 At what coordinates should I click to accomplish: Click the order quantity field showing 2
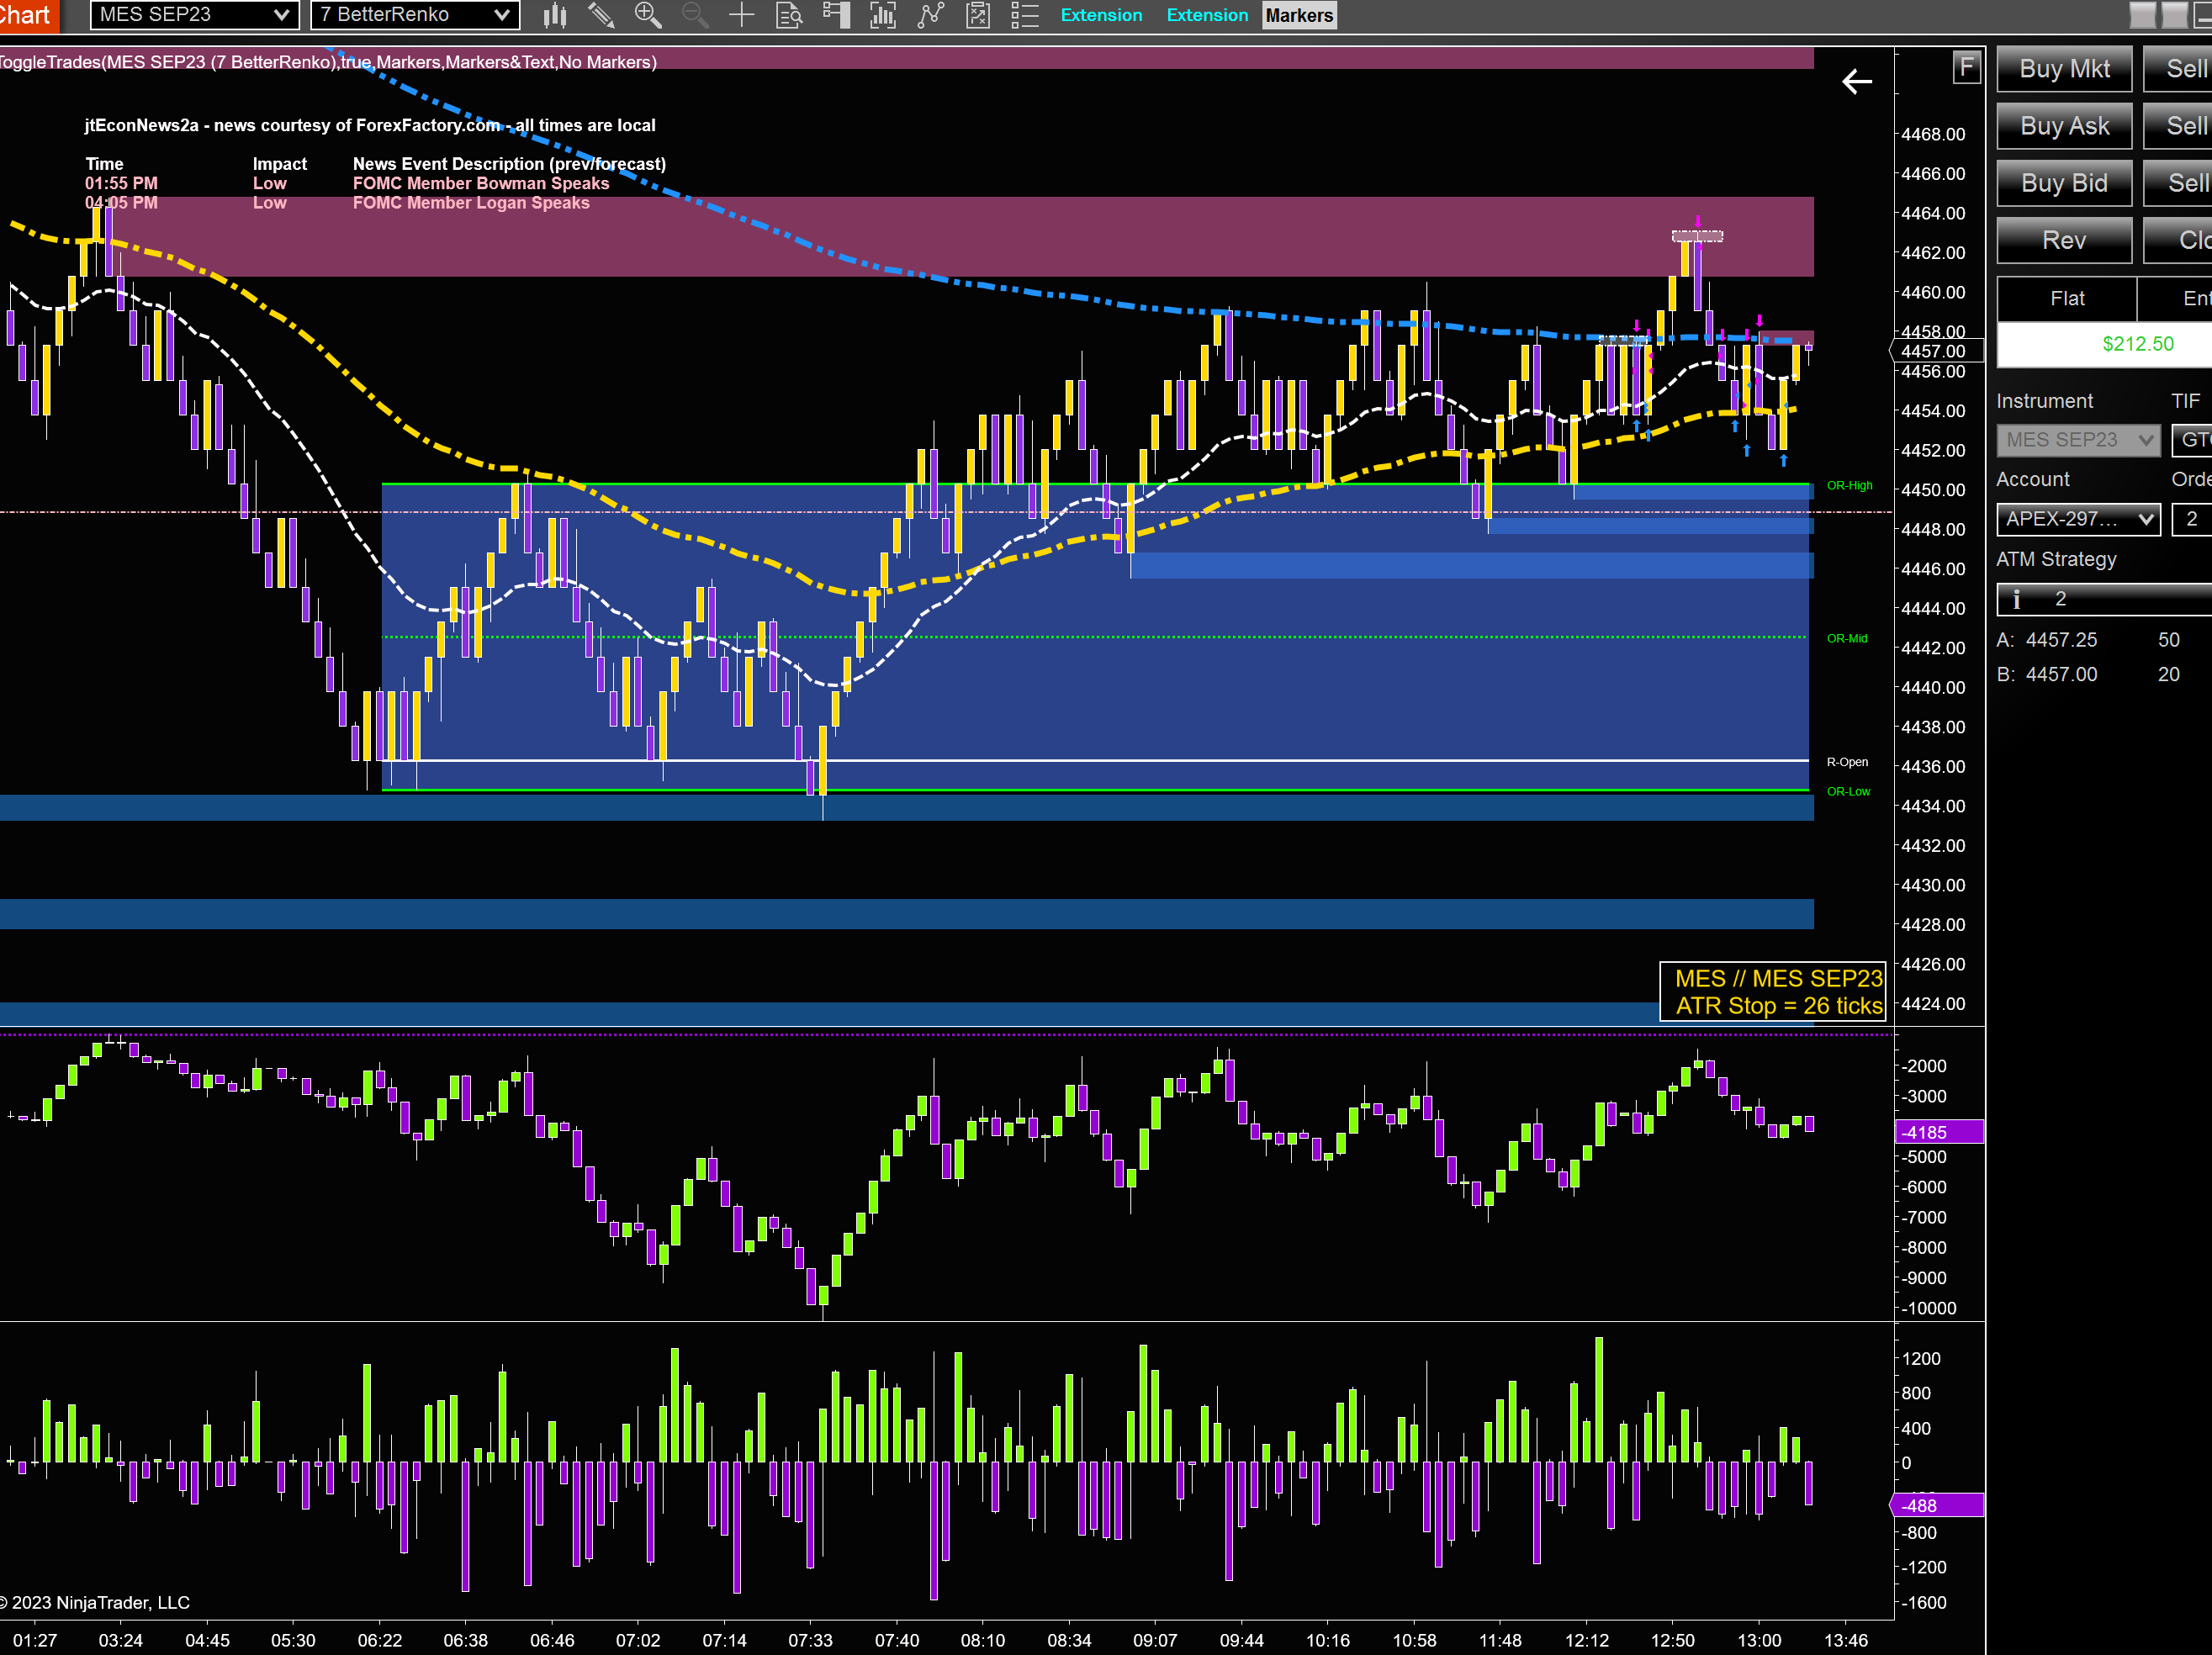pyautogui.click(x=2192, y=519)
